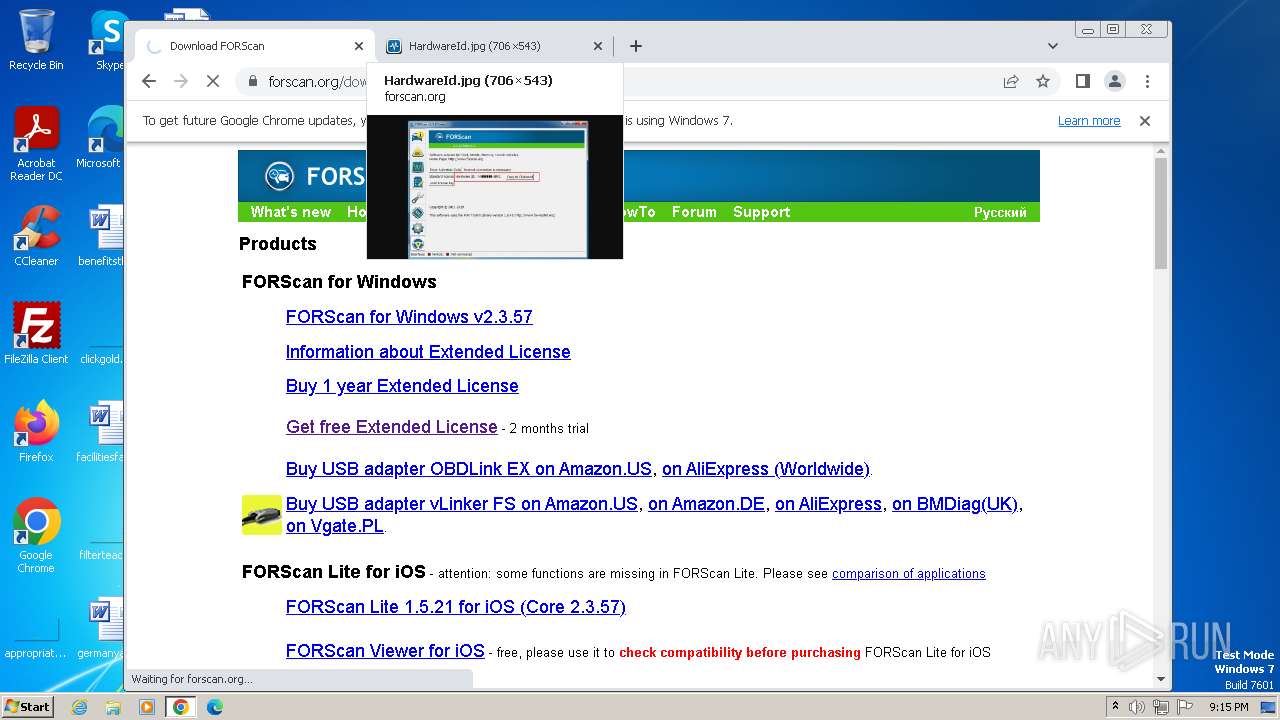Open the tab search dropdown
The image size is (1280, 720).
(1052, 46)
